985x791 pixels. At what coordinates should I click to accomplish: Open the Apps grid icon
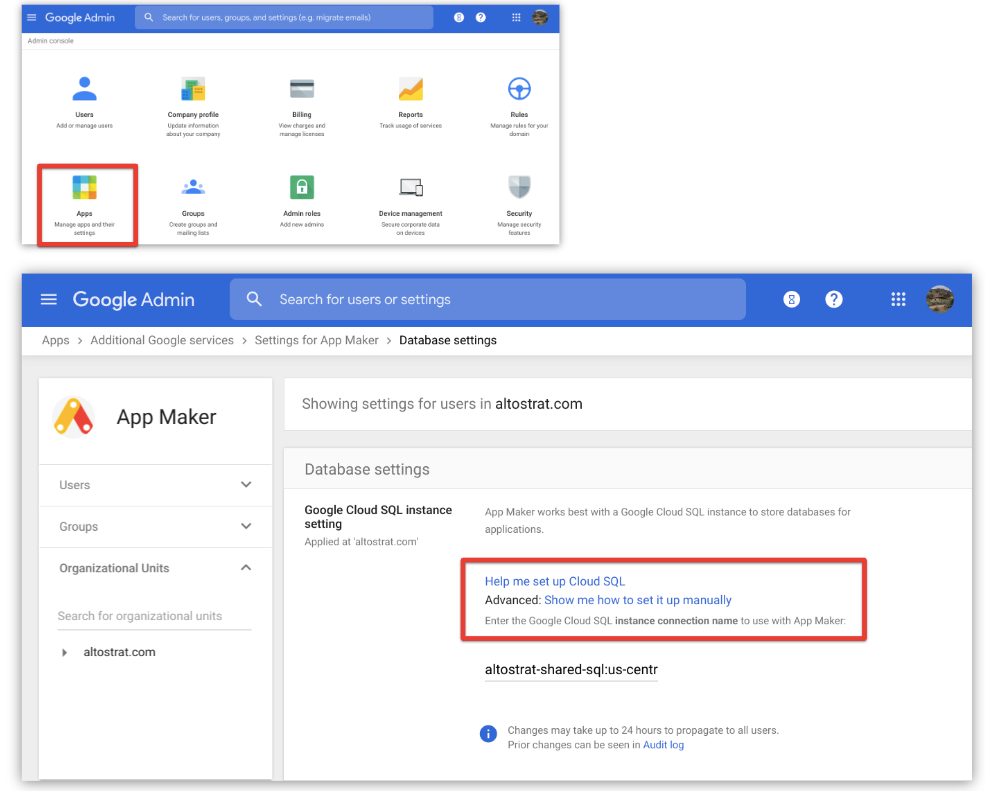84,187
